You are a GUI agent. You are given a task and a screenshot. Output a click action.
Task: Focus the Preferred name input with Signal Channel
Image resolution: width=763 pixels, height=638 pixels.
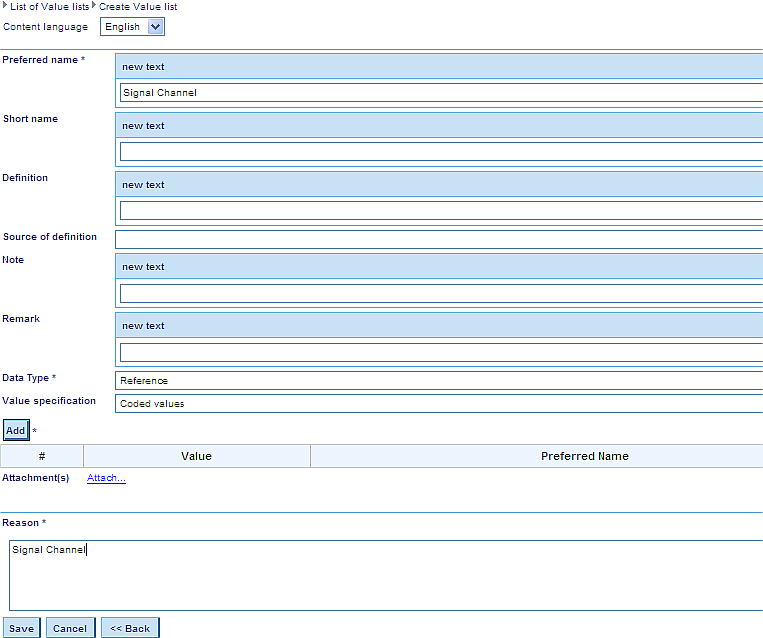pyautogui.click(x=440, y=93)
